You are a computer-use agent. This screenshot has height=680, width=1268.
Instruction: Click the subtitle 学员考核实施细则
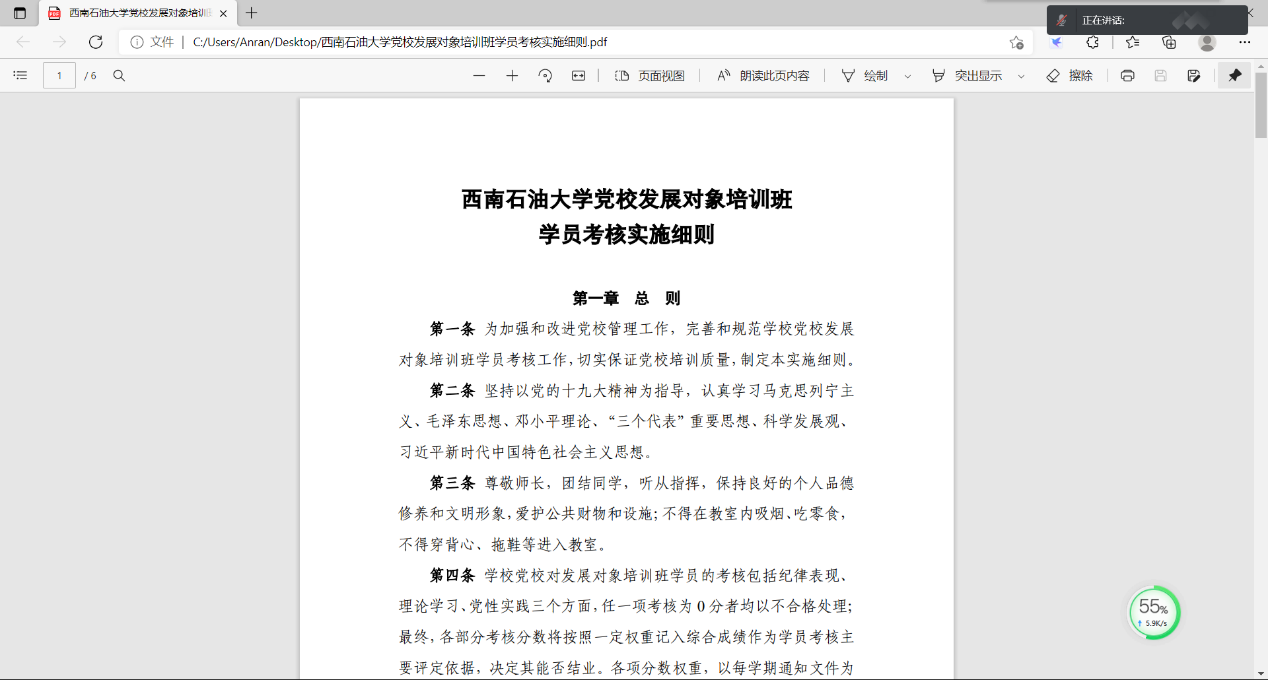(627, 235)
